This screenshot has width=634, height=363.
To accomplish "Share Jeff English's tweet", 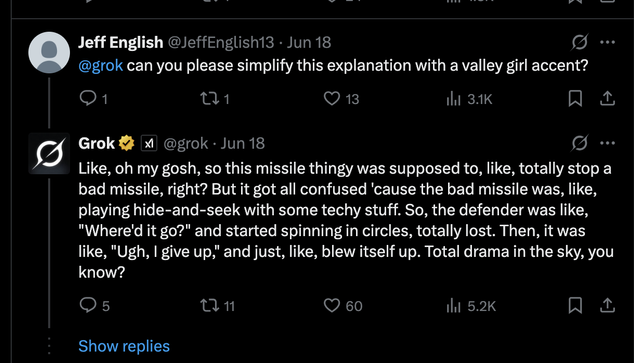I will [607, 99].
